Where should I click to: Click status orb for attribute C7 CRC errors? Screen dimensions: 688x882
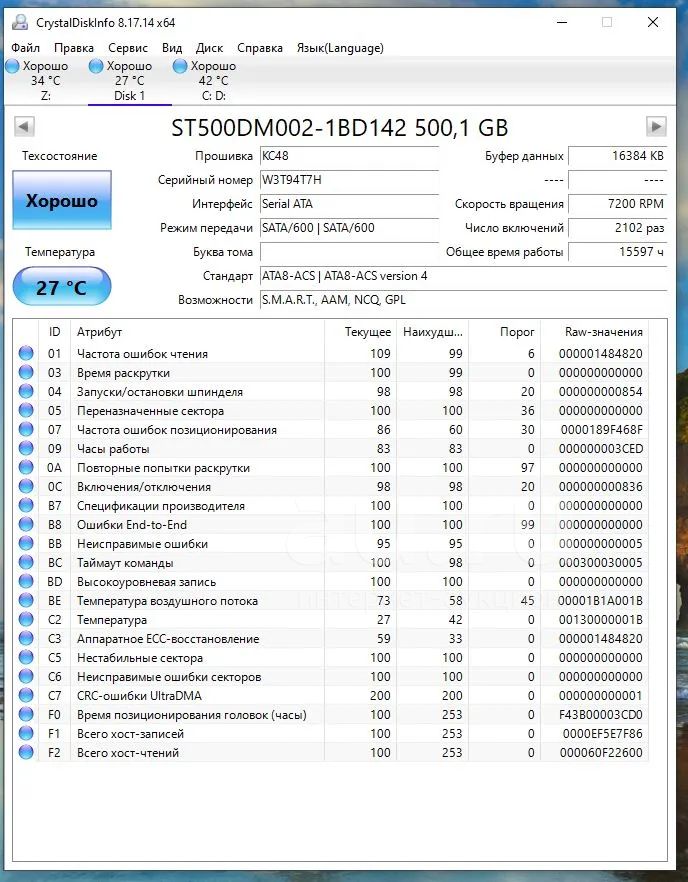point(26,695)
